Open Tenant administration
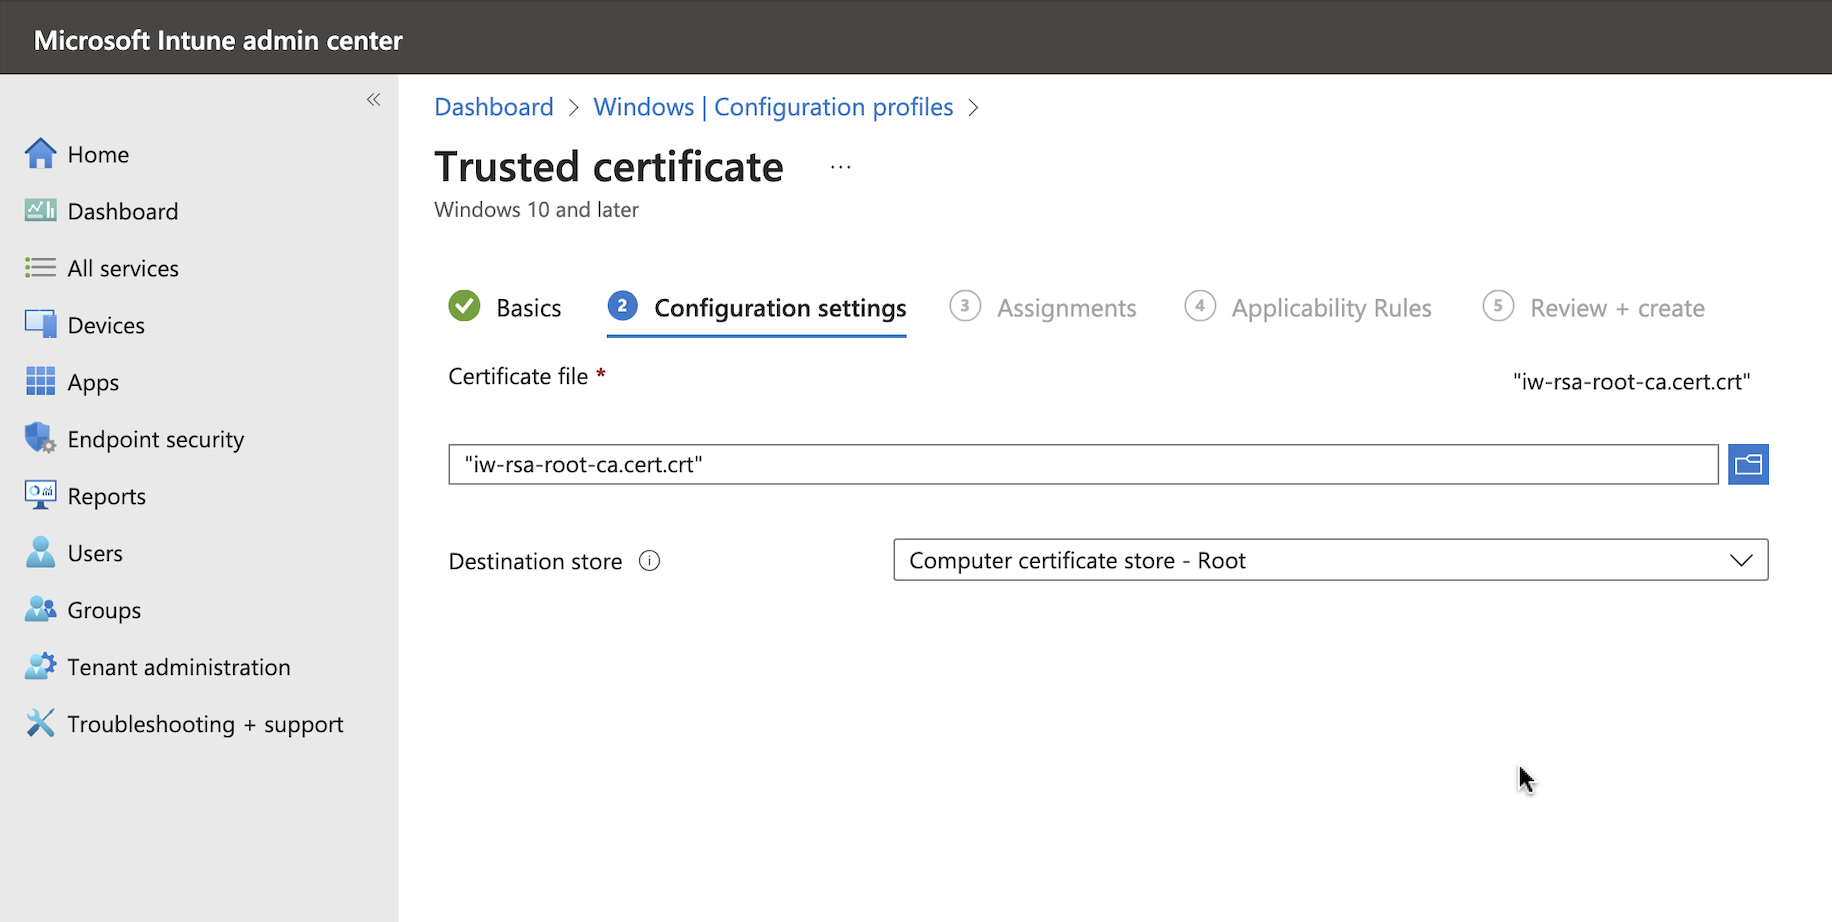 [x=179, y=666]
